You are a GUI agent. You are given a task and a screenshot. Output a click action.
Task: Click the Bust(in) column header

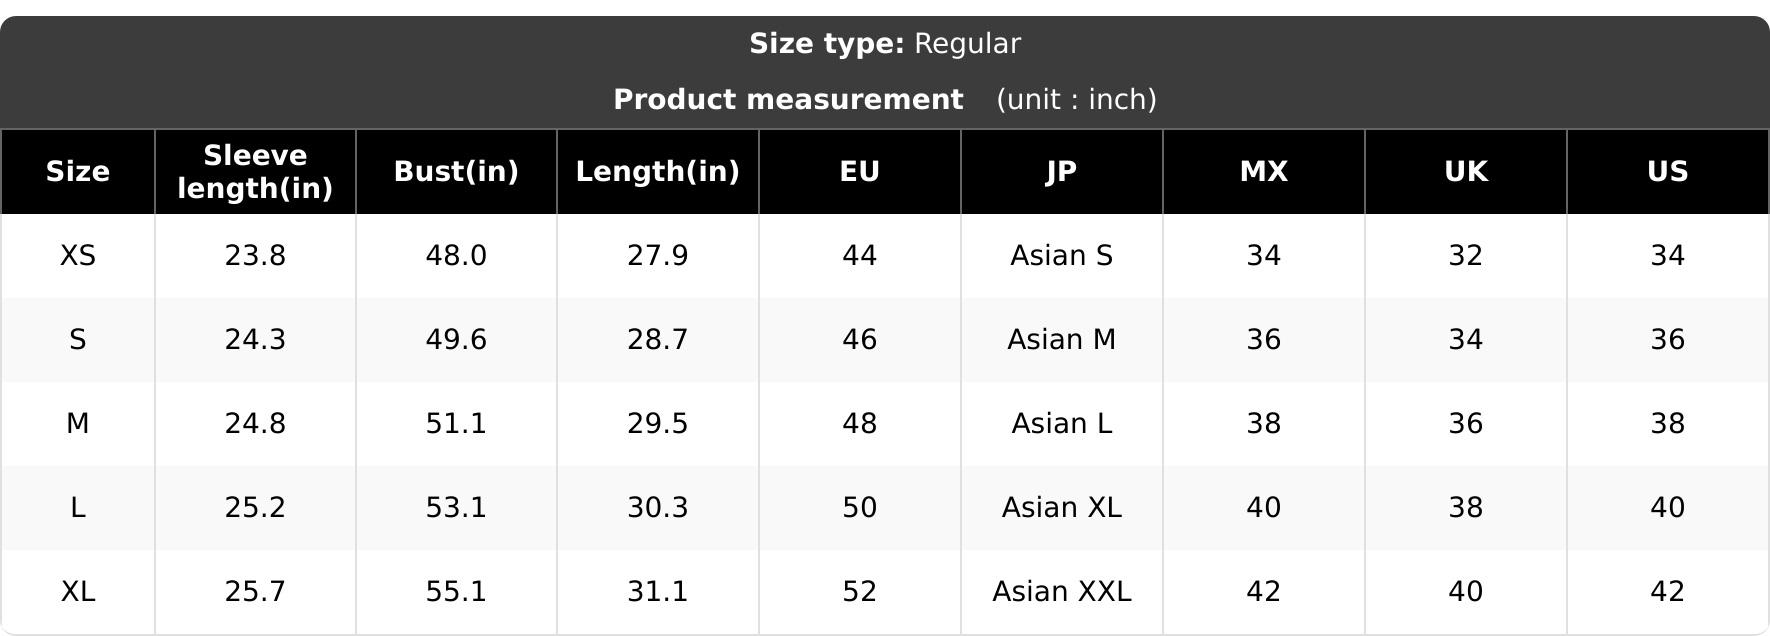point(456,172)
